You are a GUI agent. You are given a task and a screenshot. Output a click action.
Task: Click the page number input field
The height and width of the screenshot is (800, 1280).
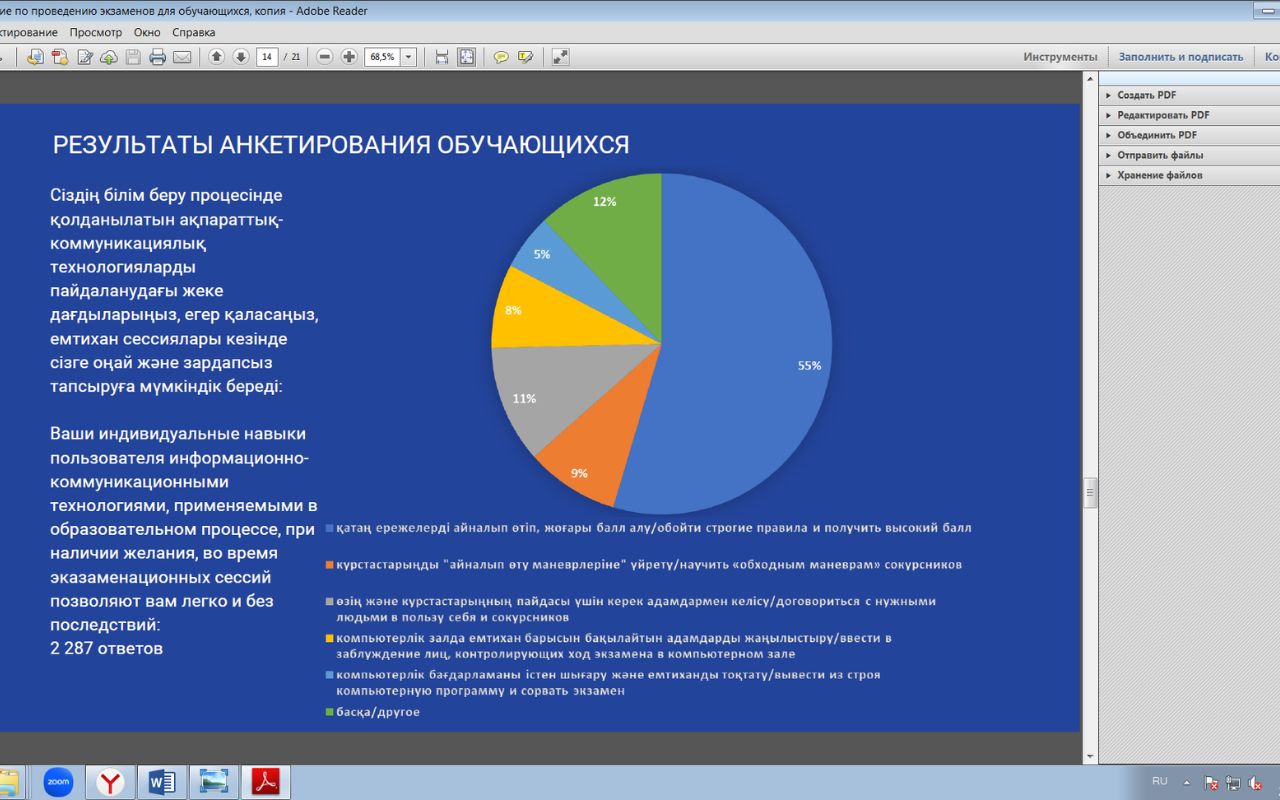point(267,57)
